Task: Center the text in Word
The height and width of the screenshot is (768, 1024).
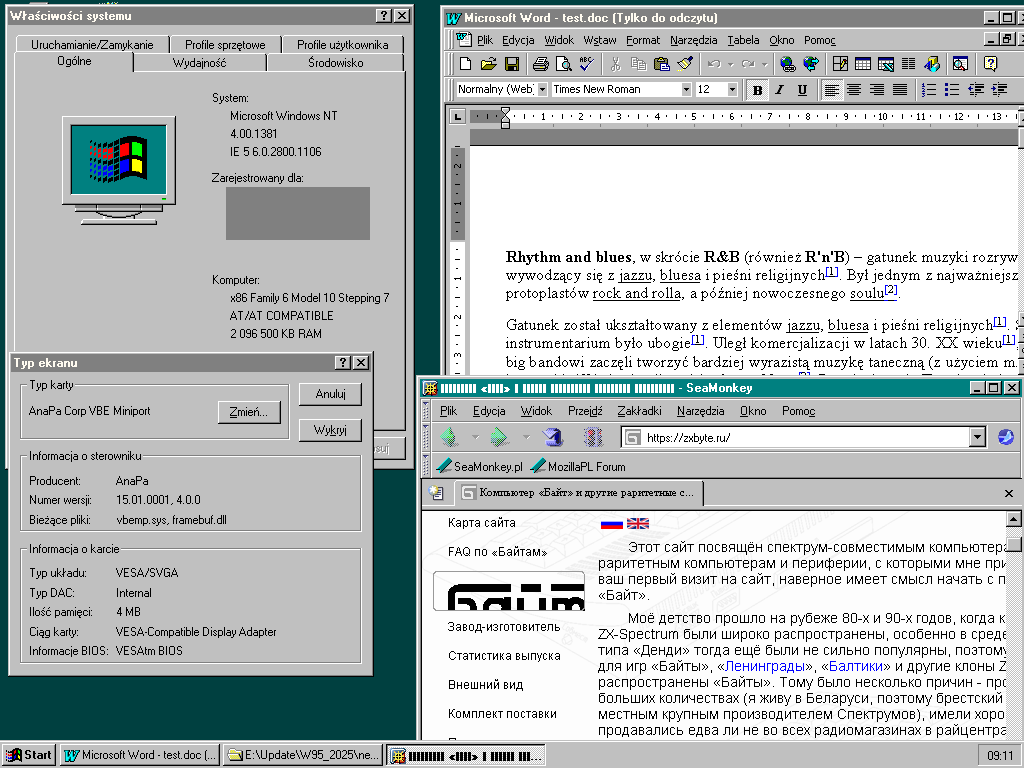Action: (854, 89)
